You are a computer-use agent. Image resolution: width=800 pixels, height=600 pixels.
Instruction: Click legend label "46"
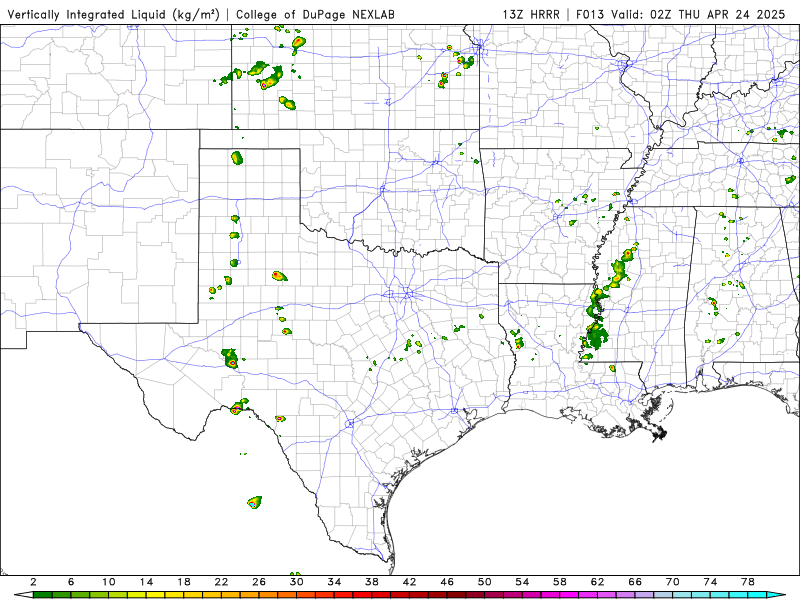point(447,582)
